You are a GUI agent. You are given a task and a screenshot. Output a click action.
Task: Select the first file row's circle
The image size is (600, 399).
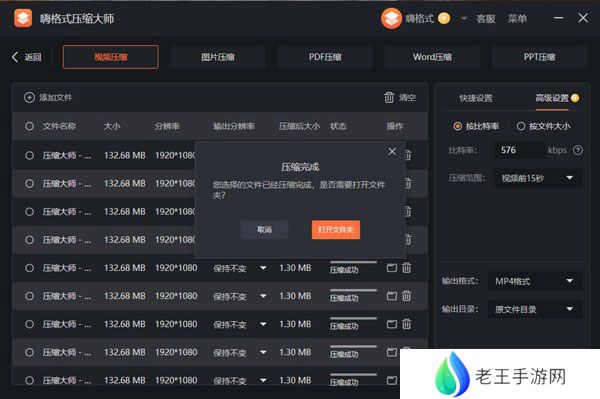(29, 155)
